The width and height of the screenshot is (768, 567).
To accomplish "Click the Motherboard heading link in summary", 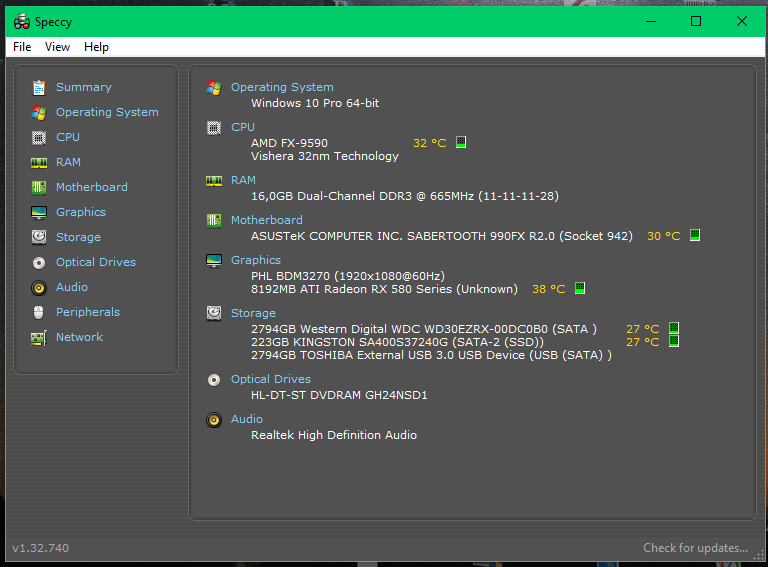I will click(267, 220).
